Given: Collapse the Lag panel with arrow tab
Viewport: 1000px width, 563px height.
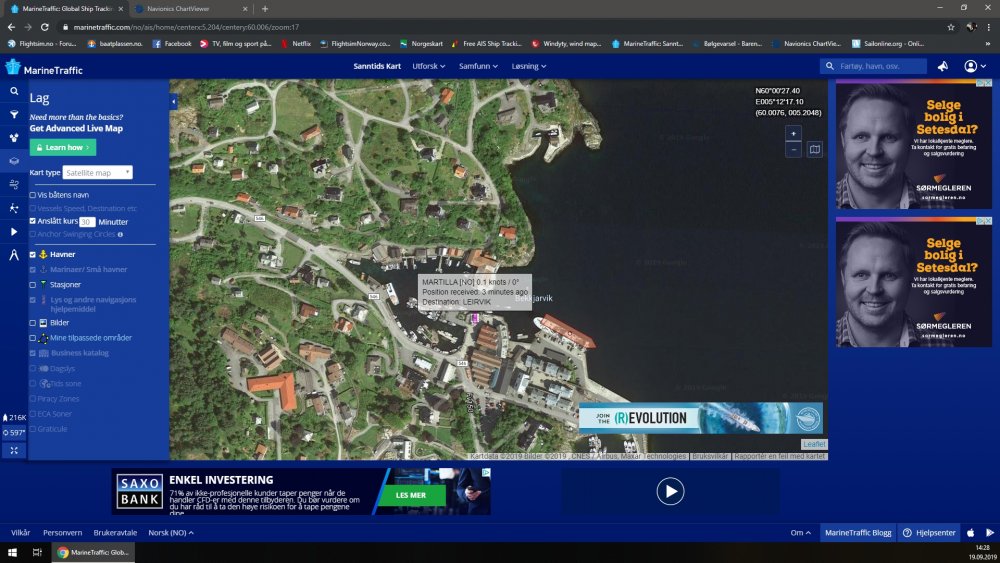Looking at the screenshot, I should (x=173, y=101).
